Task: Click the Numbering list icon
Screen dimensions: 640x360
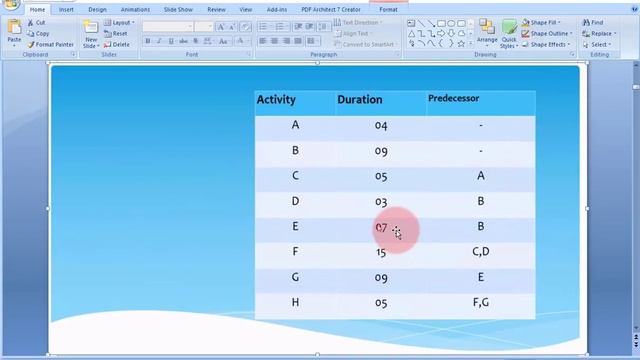Action: coord(280,27)
